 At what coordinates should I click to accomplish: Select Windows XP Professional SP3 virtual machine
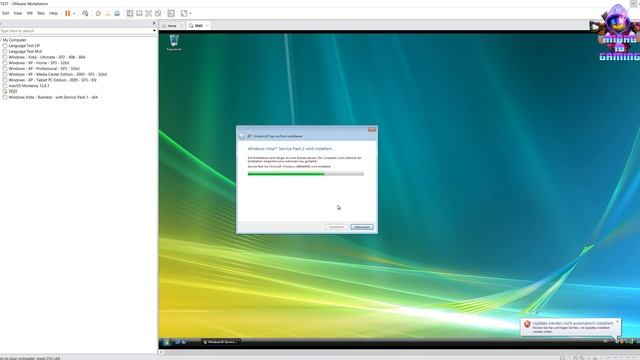coord(44,69)
